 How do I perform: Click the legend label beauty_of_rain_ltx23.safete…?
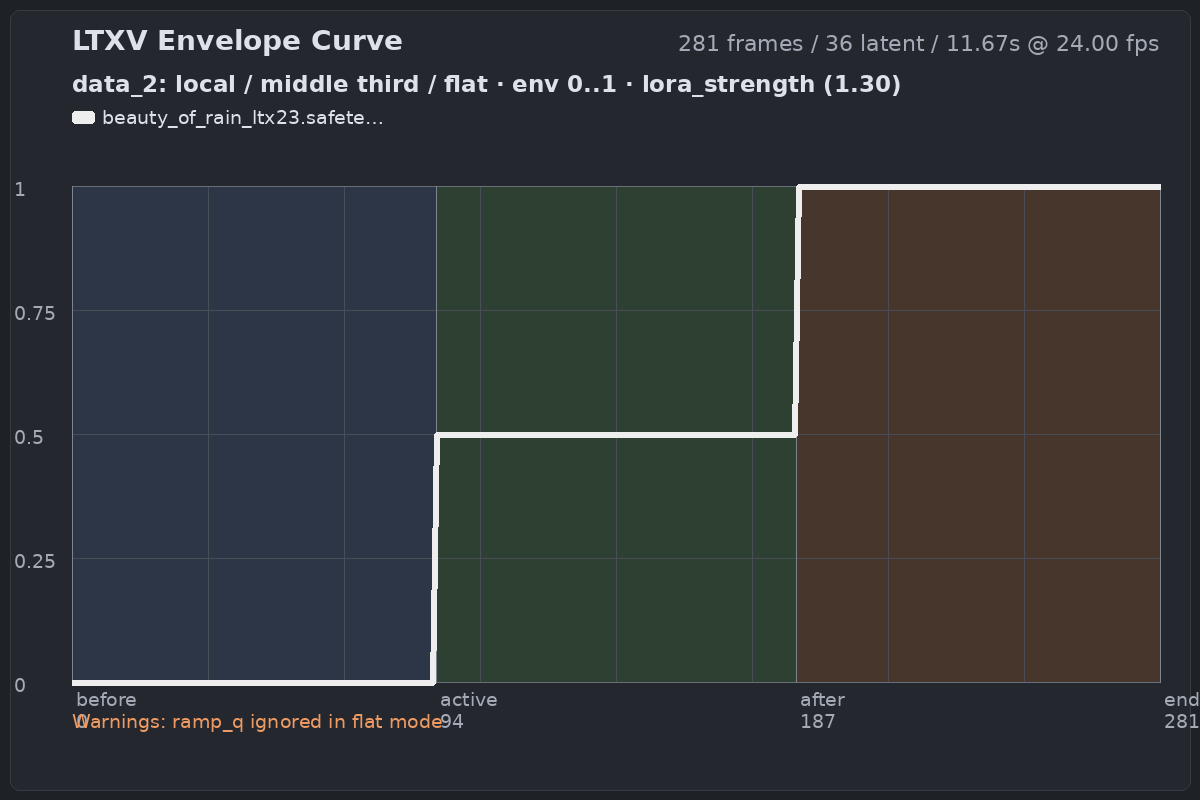pos(242,118)
